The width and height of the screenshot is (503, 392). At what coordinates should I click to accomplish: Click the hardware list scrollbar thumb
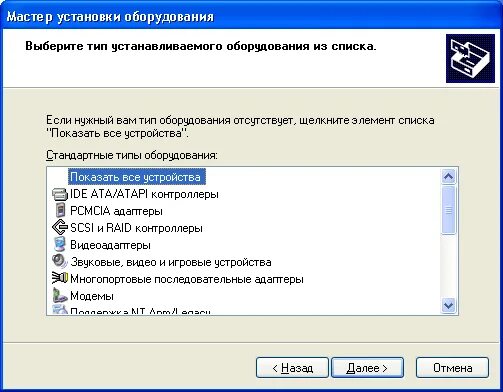[x=448, y=210]
